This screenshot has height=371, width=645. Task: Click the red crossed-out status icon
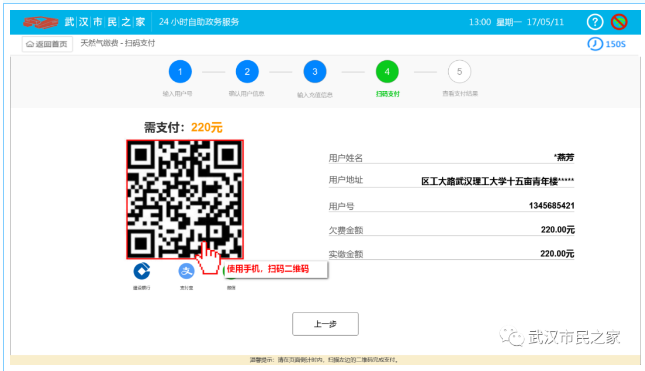point(619,22)
